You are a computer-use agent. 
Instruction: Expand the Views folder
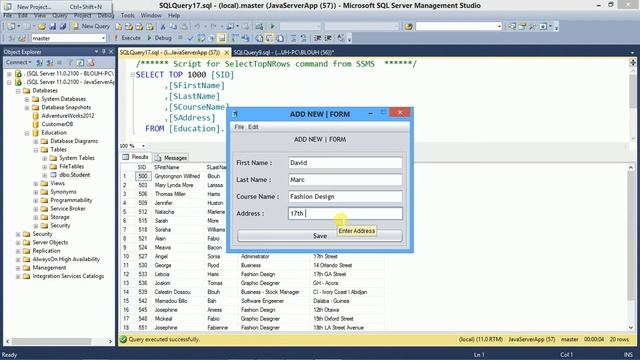tap(36, 184)
